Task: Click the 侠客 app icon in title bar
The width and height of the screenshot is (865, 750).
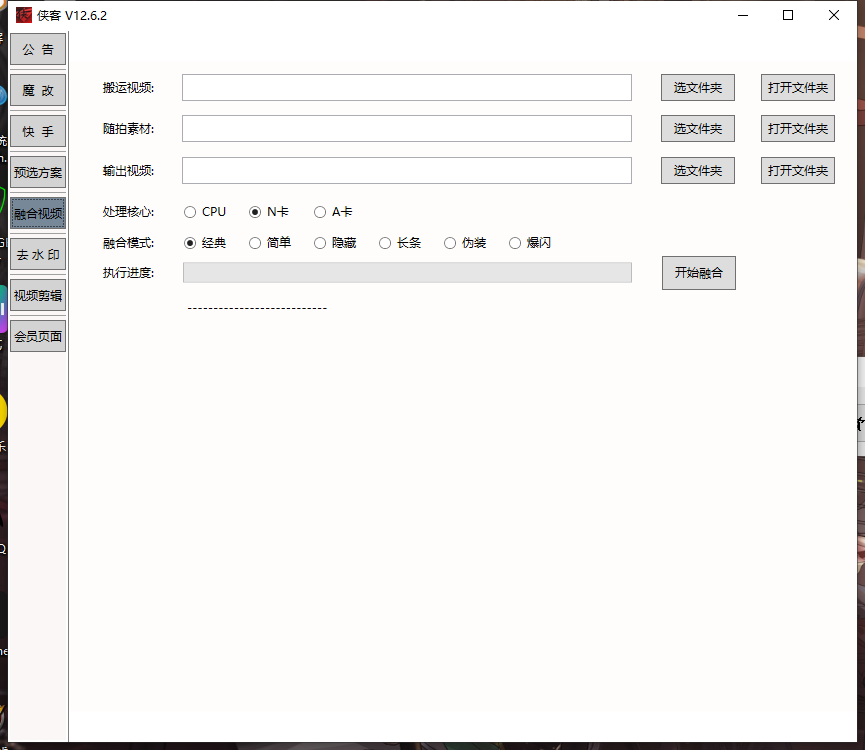Action: pos(24,15)
